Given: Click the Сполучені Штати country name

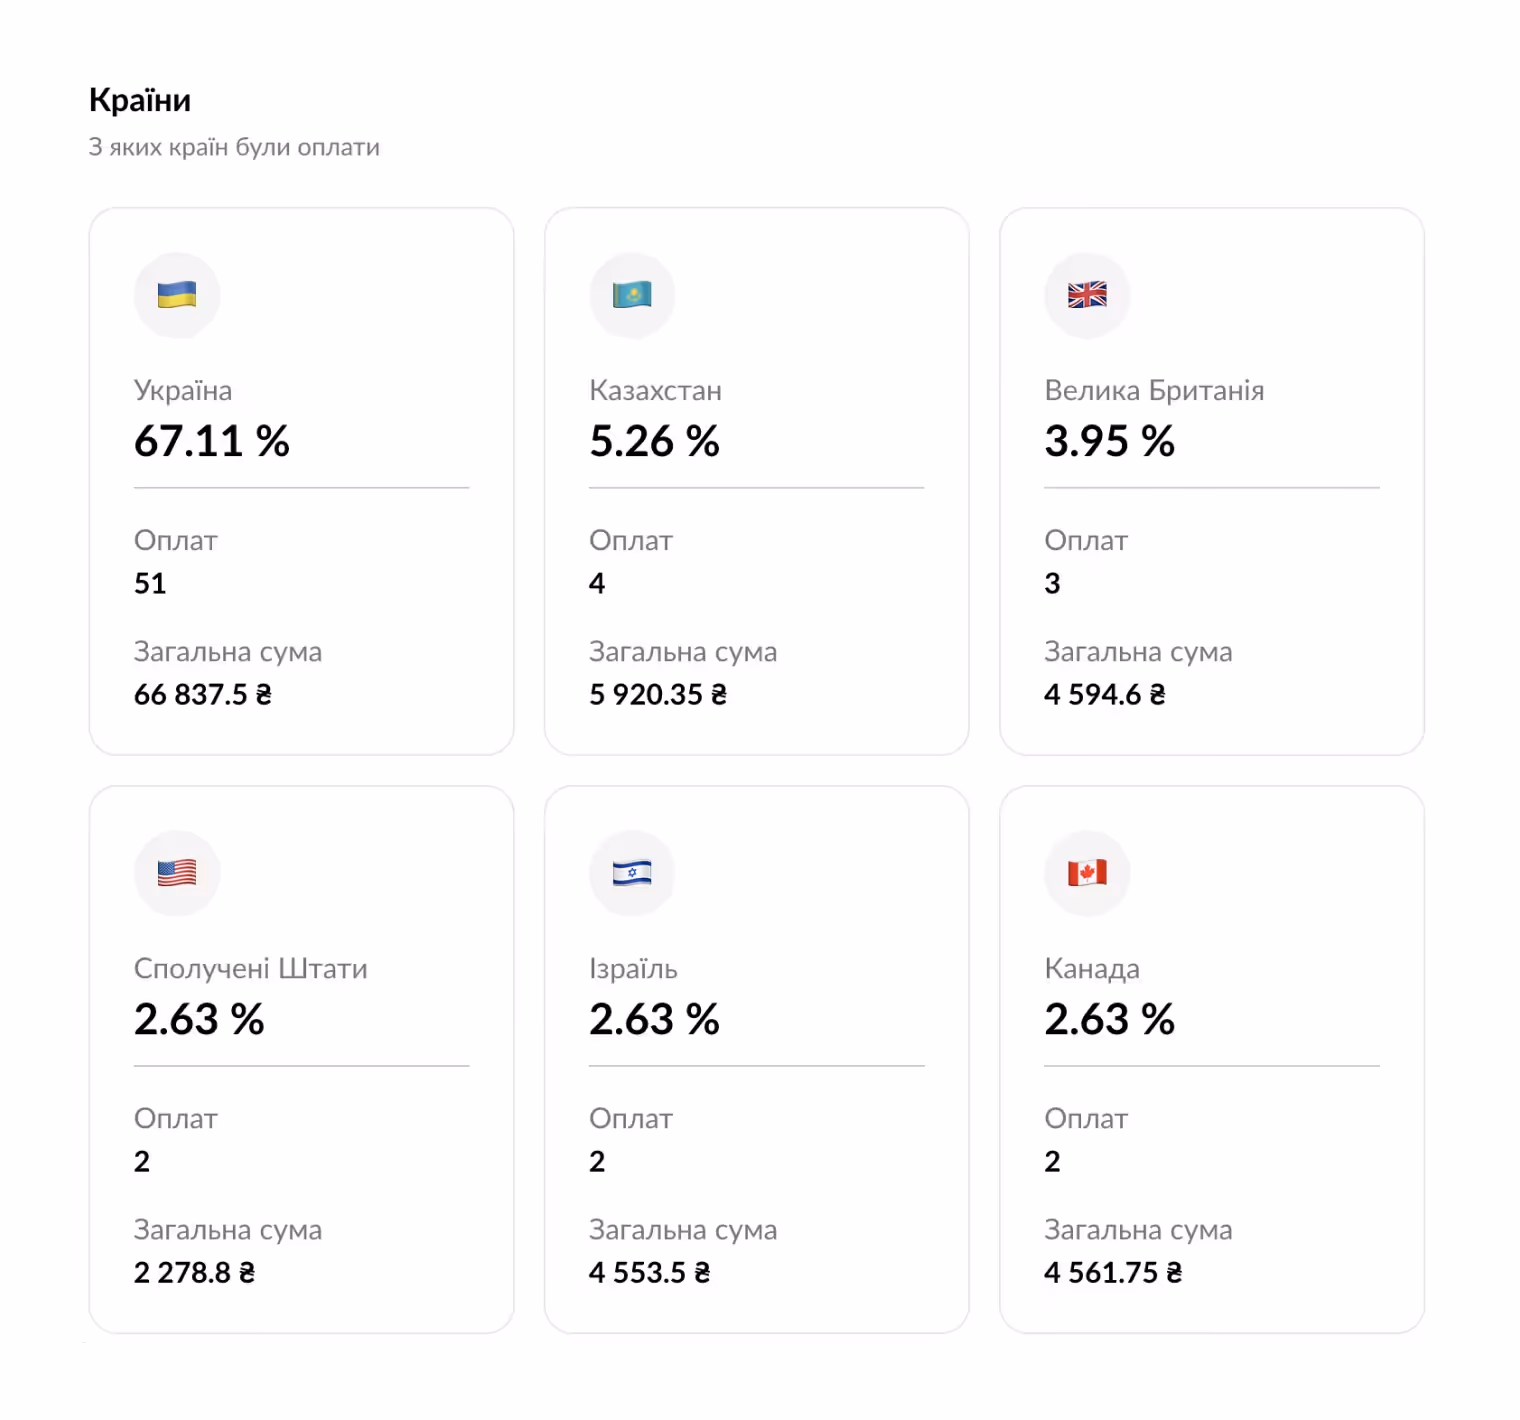Looking at the screenshot, I should [x=251, y=968].
